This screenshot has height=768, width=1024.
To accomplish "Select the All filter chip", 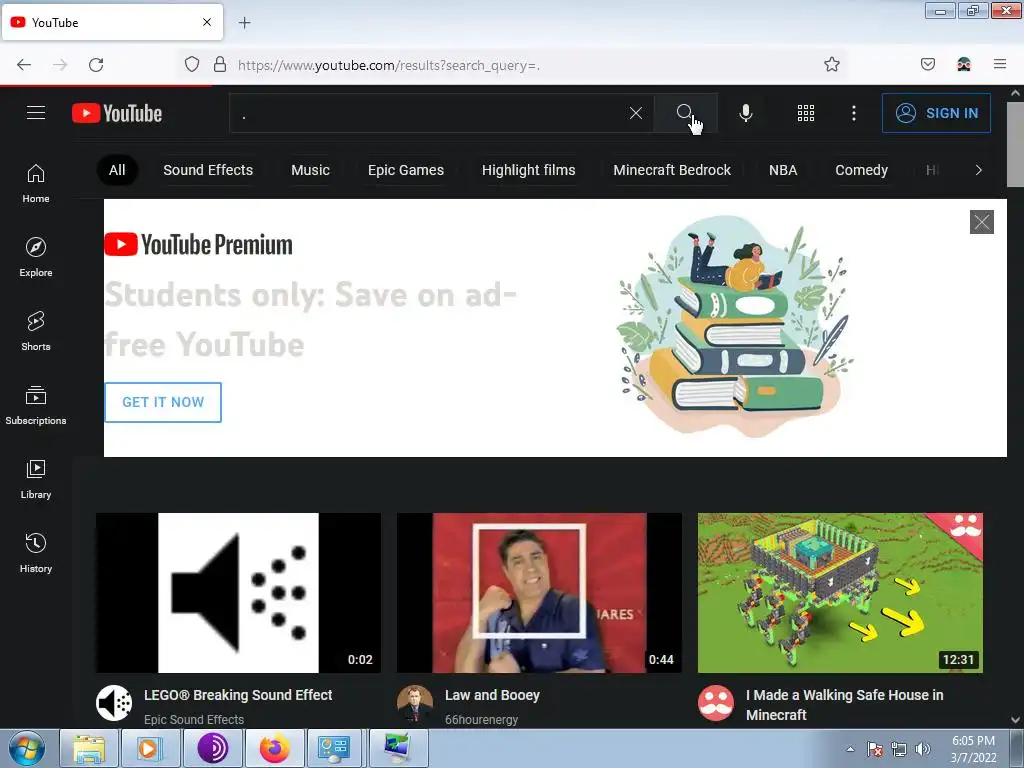I will (x=117, y=170).
